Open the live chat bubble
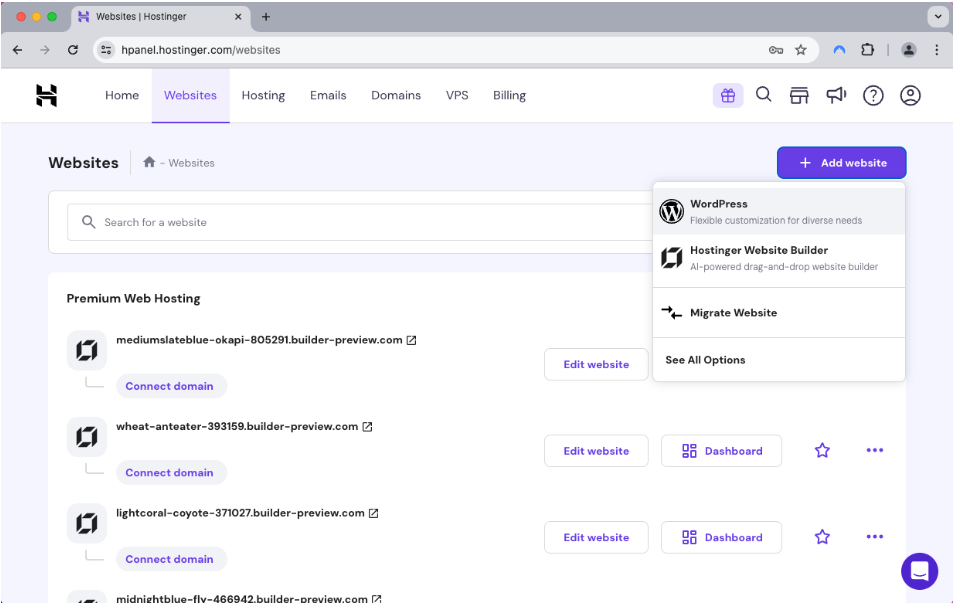Image resolution: width=966 pixels, height=612 pixels. (919, 571)
